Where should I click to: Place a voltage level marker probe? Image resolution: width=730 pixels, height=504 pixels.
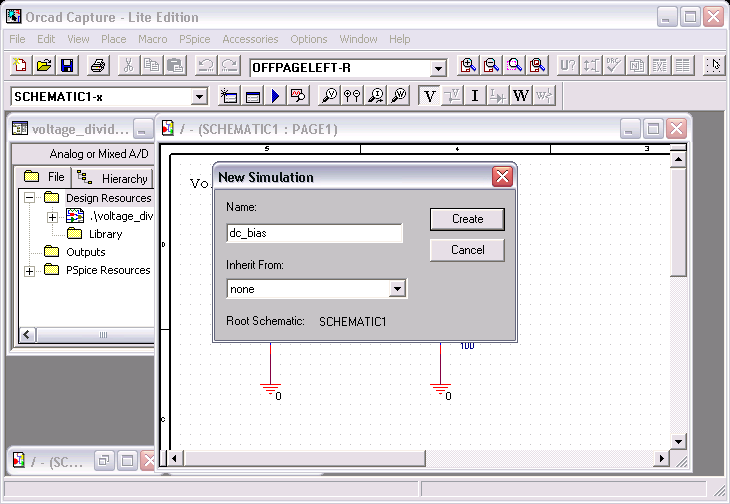[330, 96]
